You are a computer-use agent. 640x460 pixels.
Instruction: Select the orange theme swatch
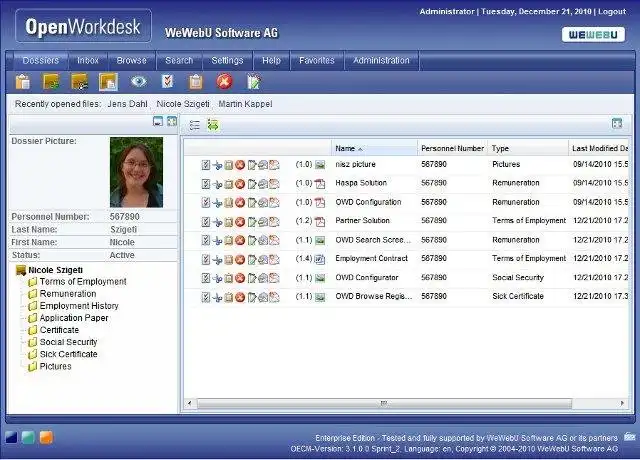[46, 437]
